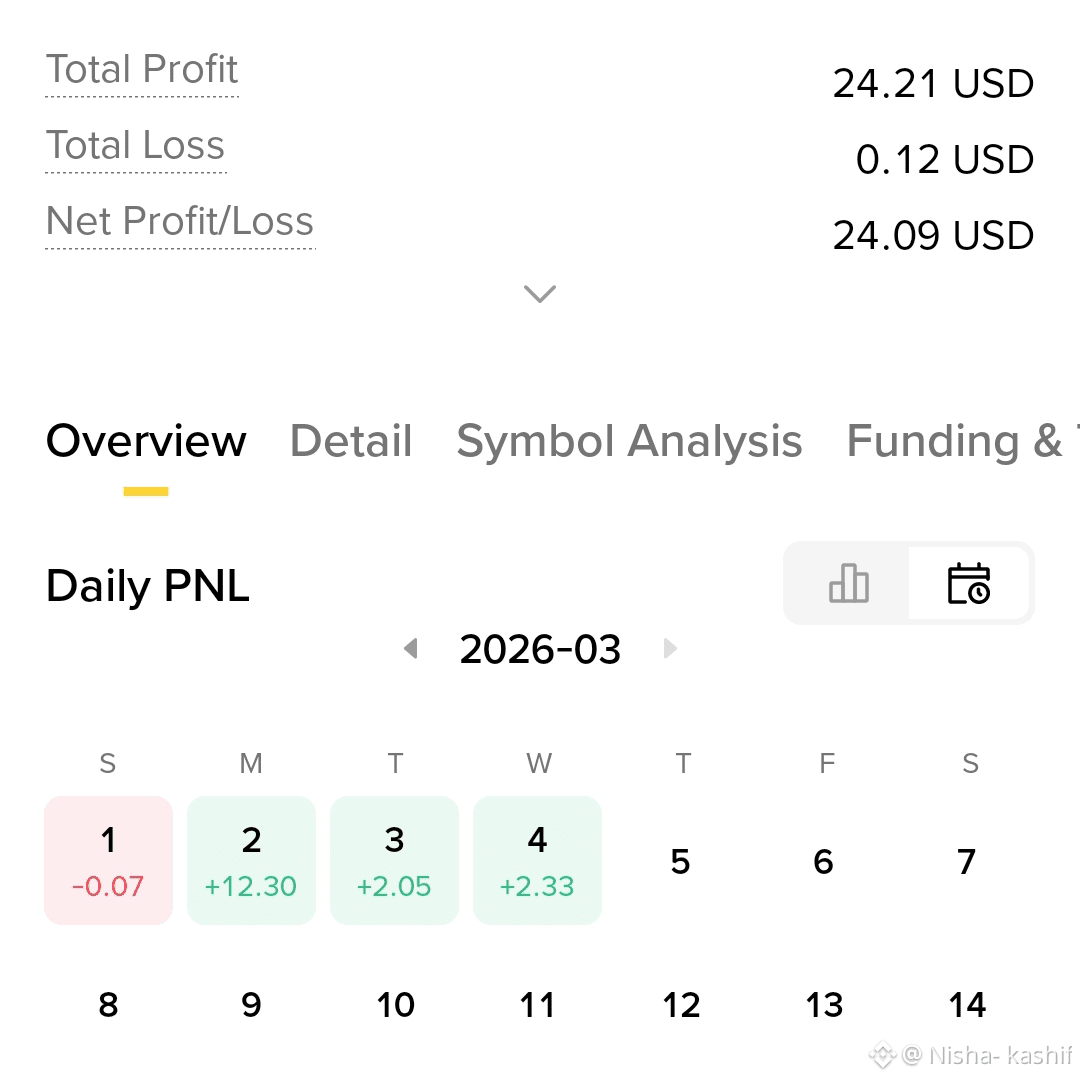Select day 5 in the calendar

coord(681,862)
